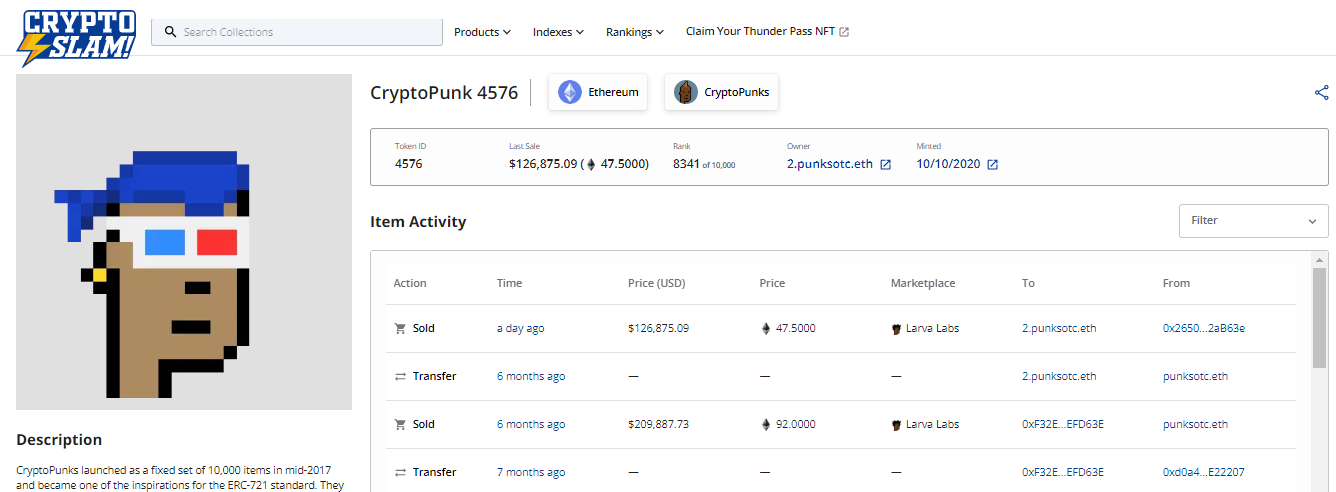This screenshot has width=1336, height=492.
Task: Expand the Products menu
Action: [482, 32]
